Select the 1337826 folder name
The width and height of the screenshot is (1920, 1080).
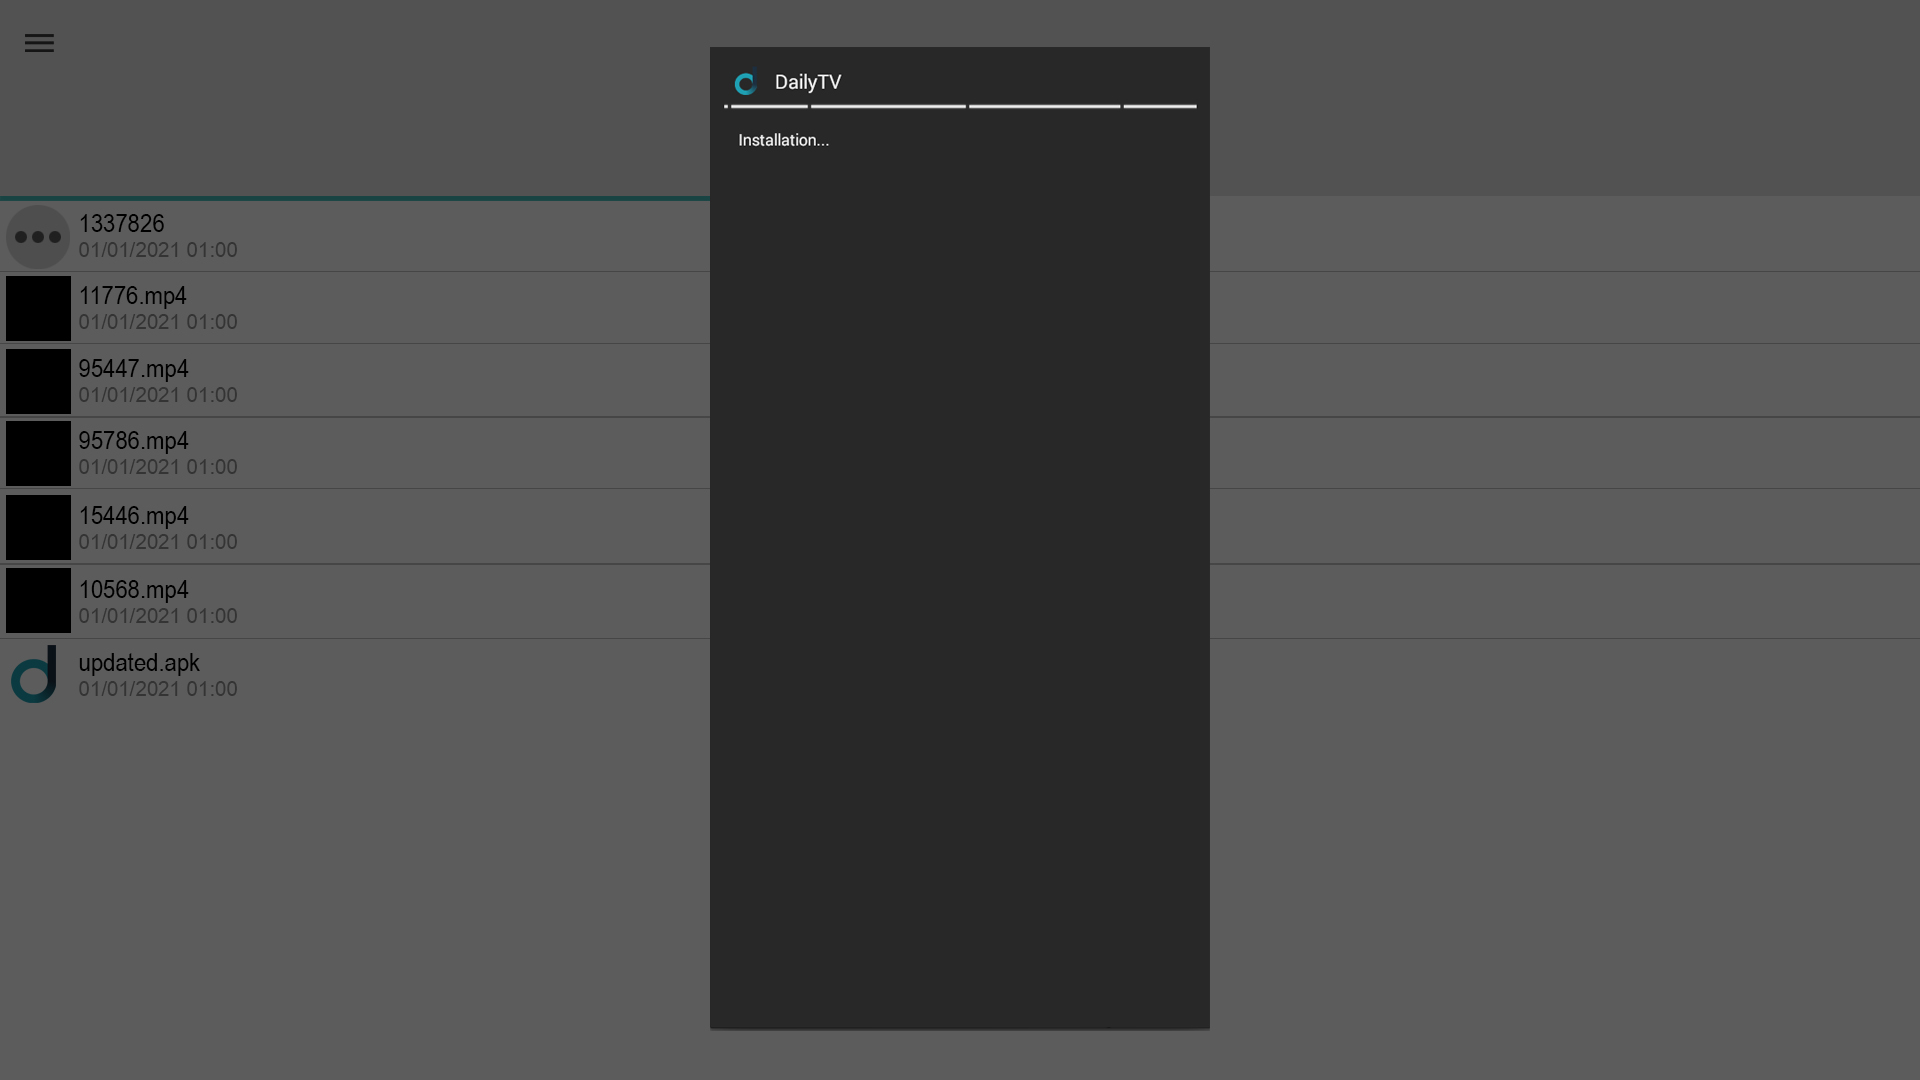tap(121, 224)
